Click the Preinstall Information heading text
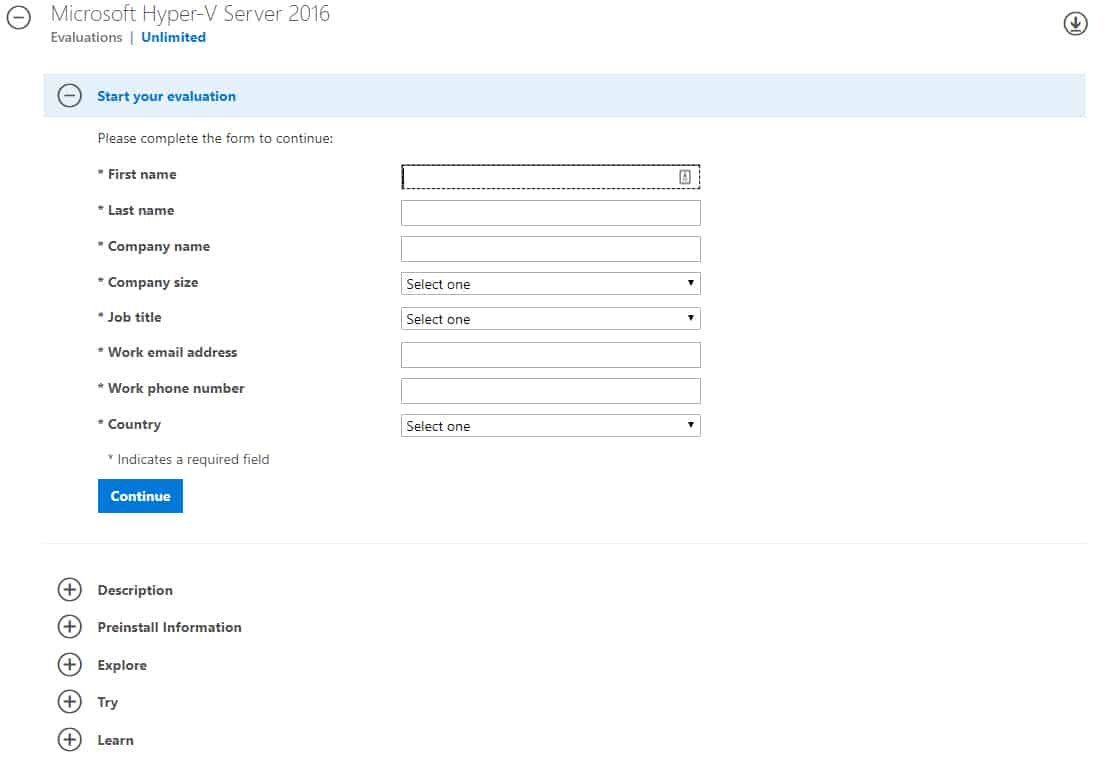This screenshot has height=780, width=1106. pos(169,627)
